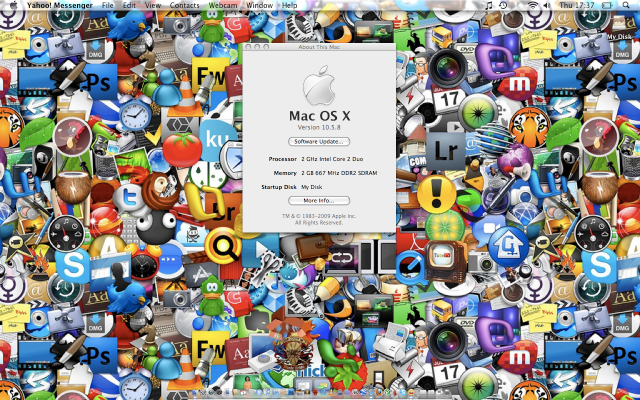Open VLC cone icon in the Dock
The height and width of the screenshot is (400, 640).
pos(331,392)
